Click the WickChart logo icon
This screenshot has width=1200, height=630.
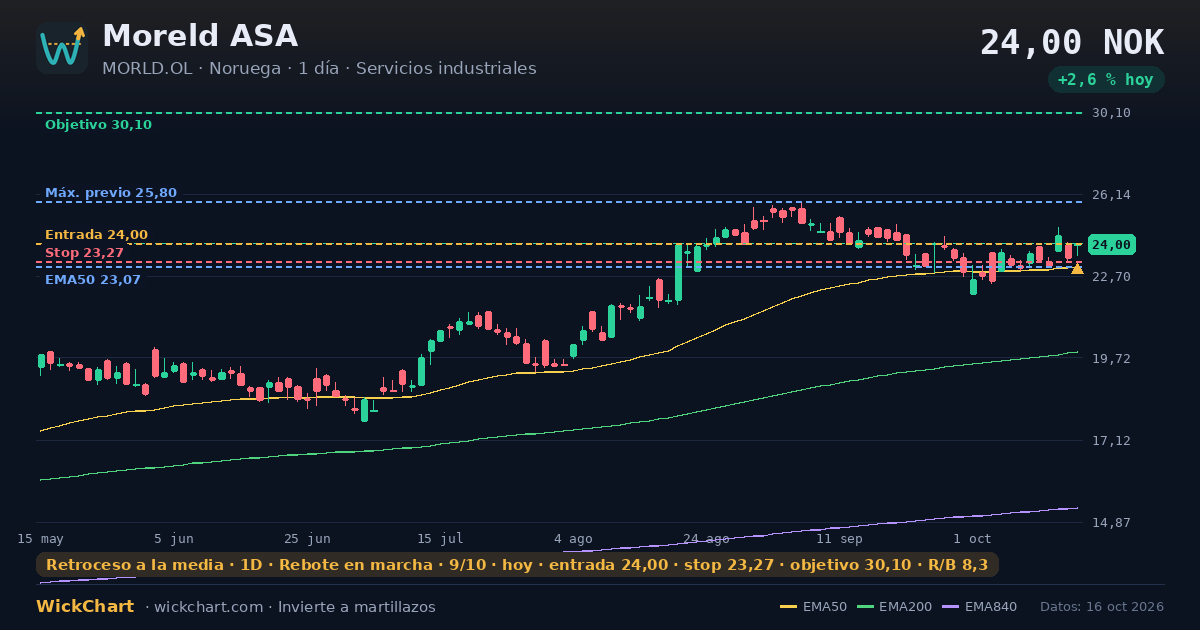[62, 48]
